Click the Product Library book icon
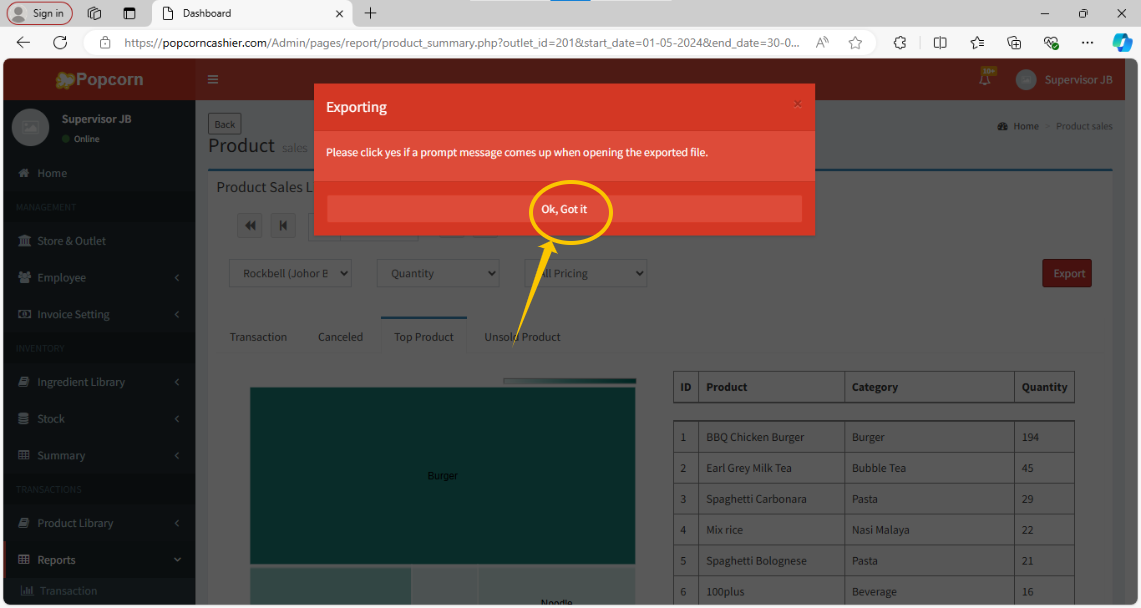This screenshot has width=1141, height=608. point(24,523)
